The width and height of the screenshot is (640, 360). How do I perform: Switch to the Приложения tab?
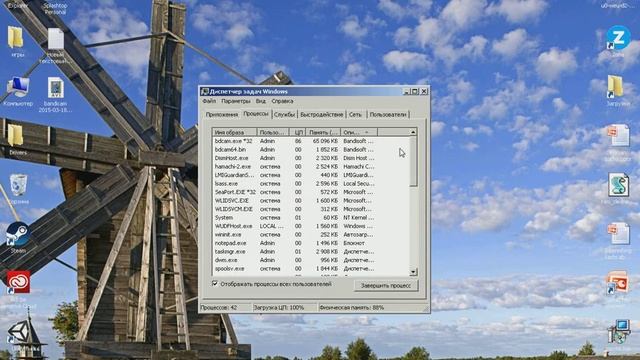(x=222, y=115)
